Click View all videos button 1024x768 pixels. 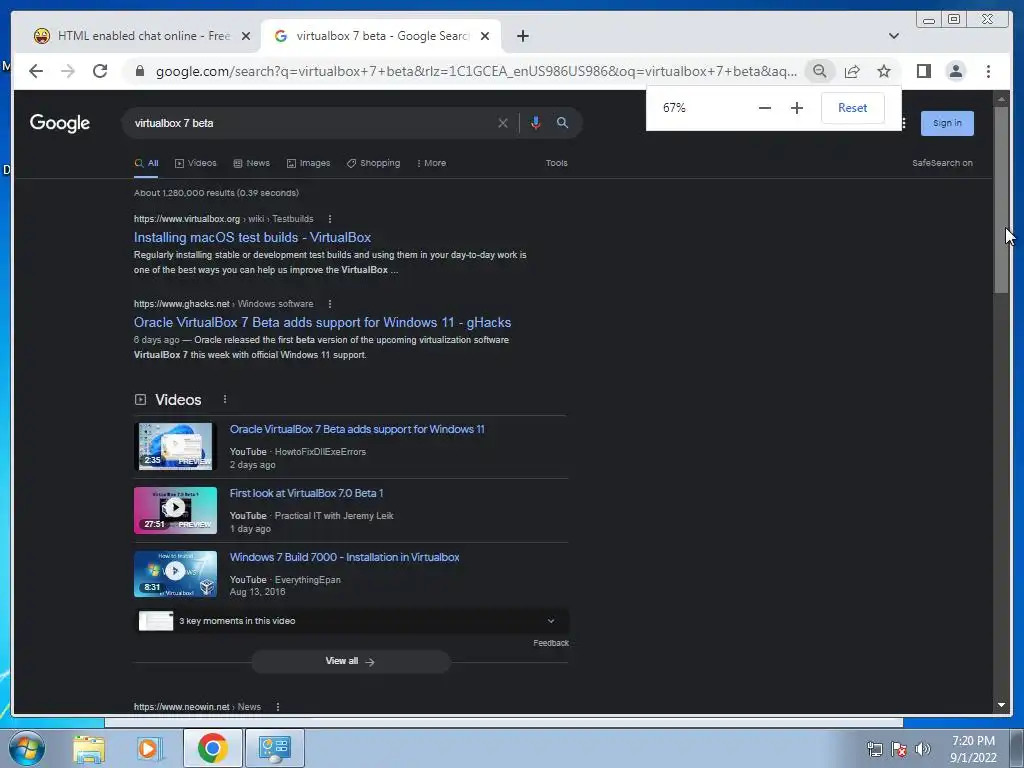coord(351,662)
